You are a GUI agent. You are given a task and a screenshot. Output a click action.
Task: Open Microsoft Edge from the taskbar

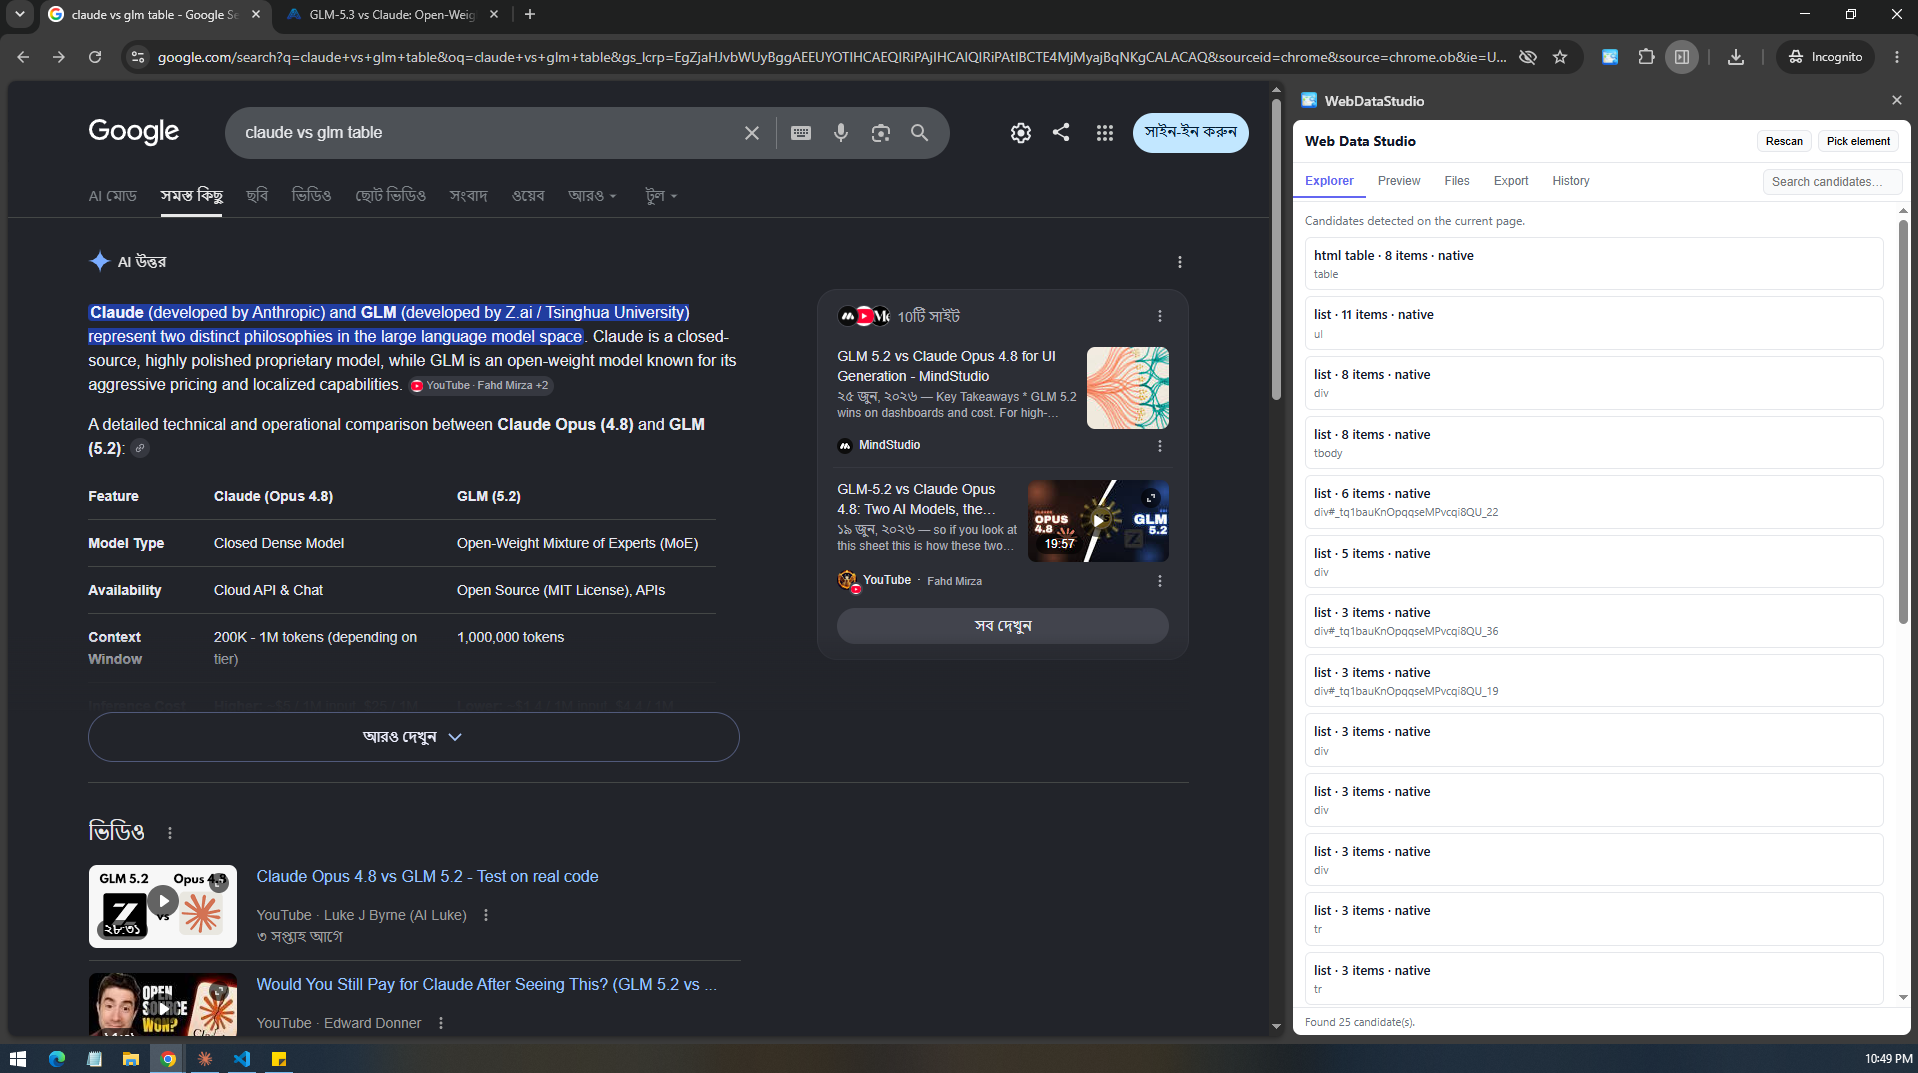tap(57, 1058)
